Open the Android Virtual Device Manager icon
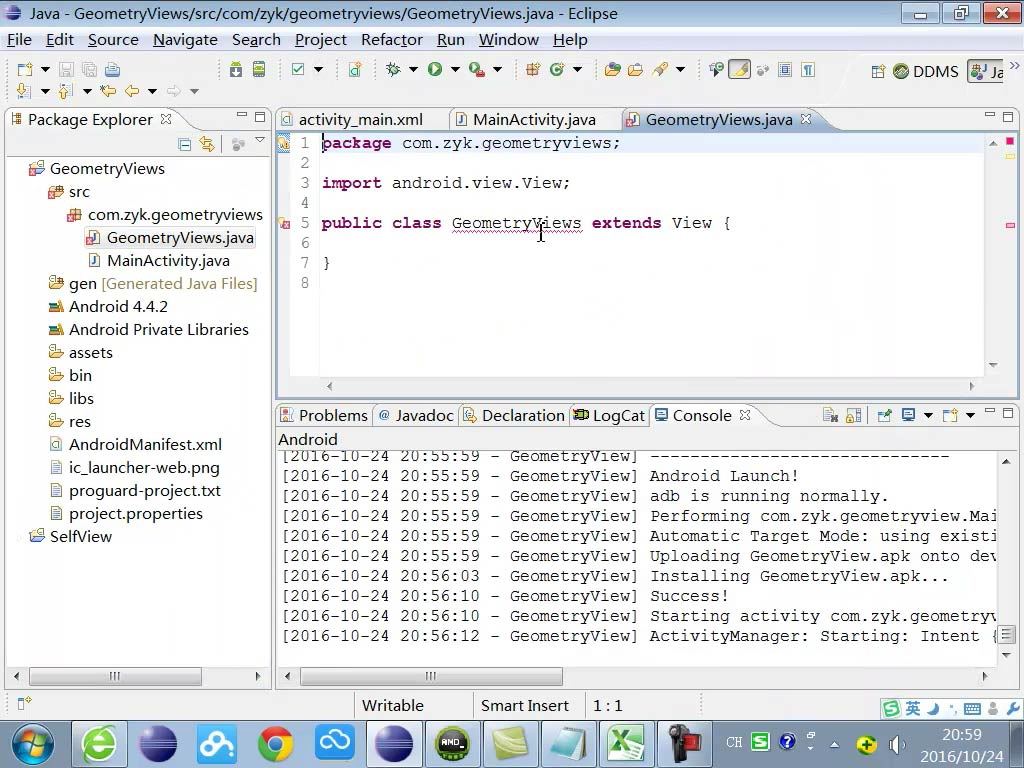 [x=259, y=69]
